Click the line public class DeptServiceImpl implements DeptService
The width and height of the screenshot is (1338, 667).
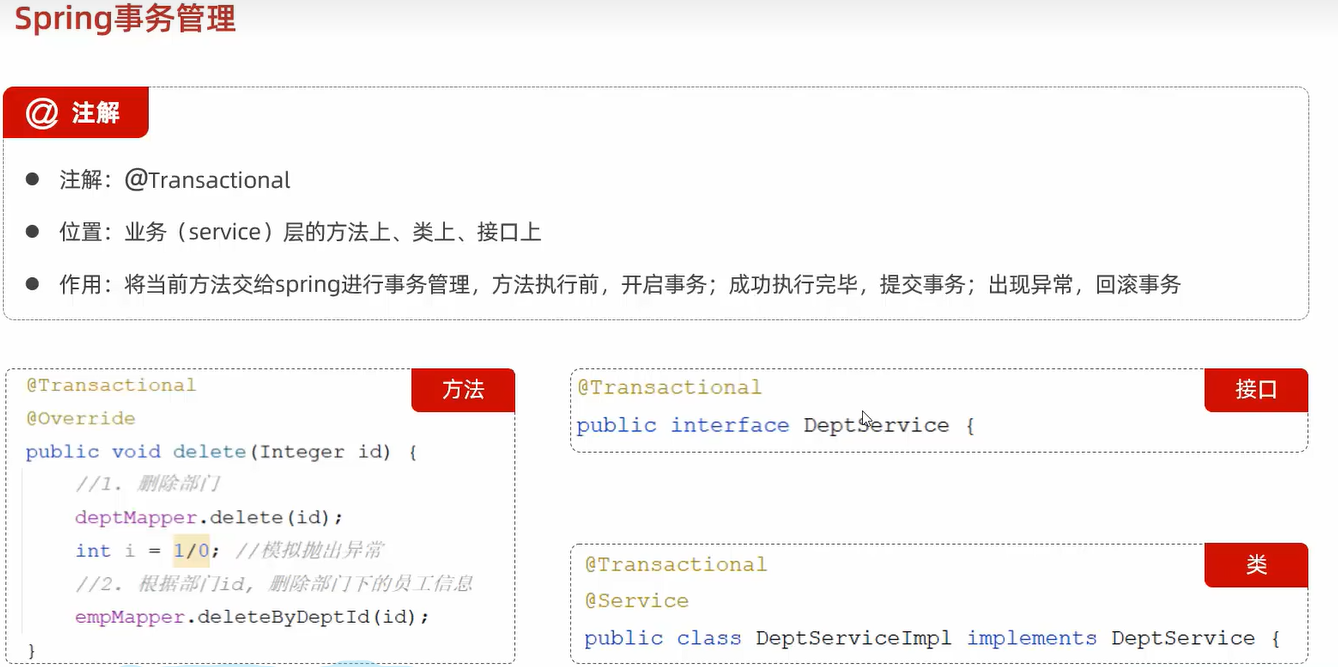[932, 638]
